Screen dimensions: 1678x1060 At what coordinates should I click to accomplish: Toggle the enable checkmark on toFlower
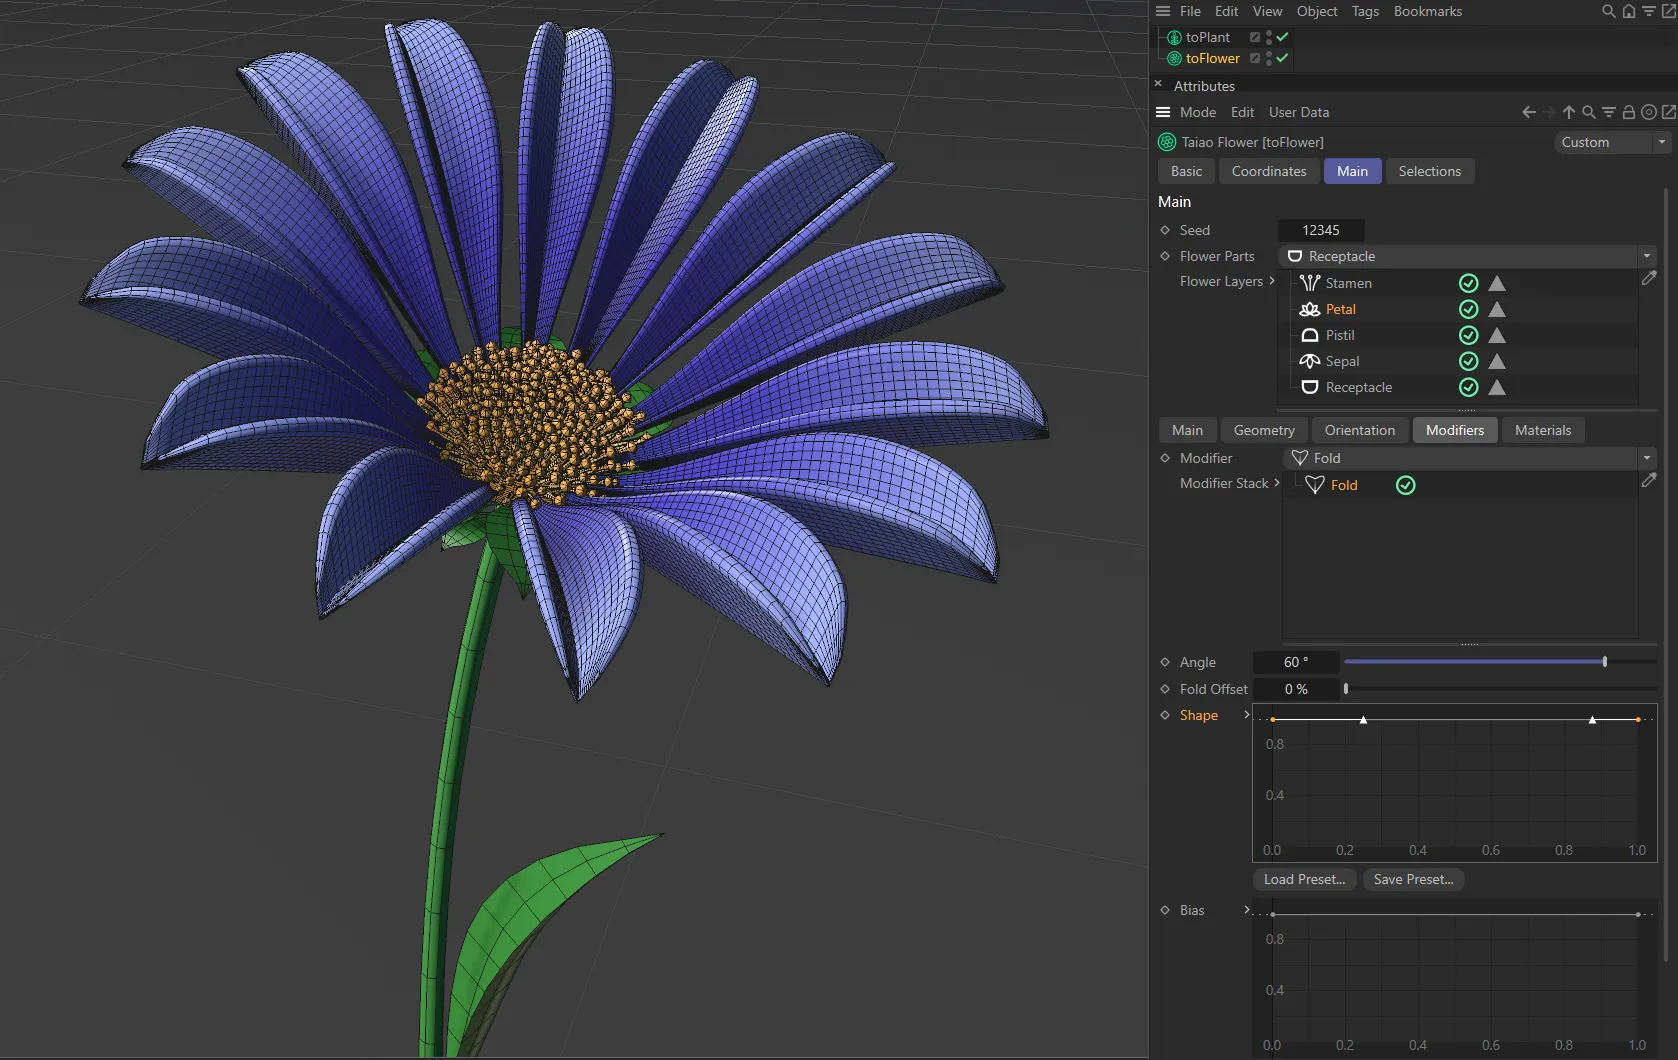click(1281, 58)
